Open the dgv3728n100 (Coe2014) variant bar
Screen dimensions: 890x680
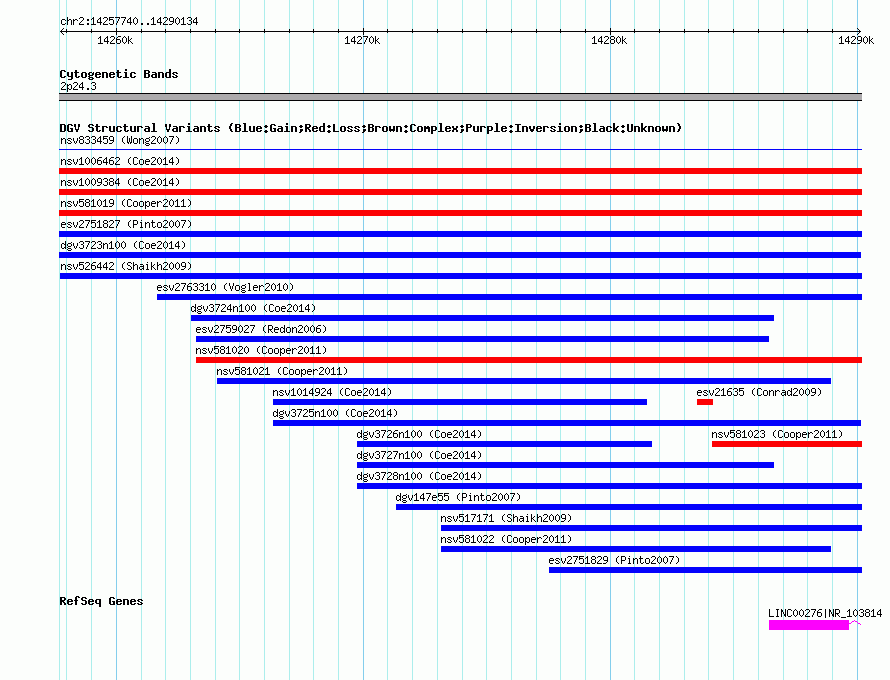coord(610,486)
